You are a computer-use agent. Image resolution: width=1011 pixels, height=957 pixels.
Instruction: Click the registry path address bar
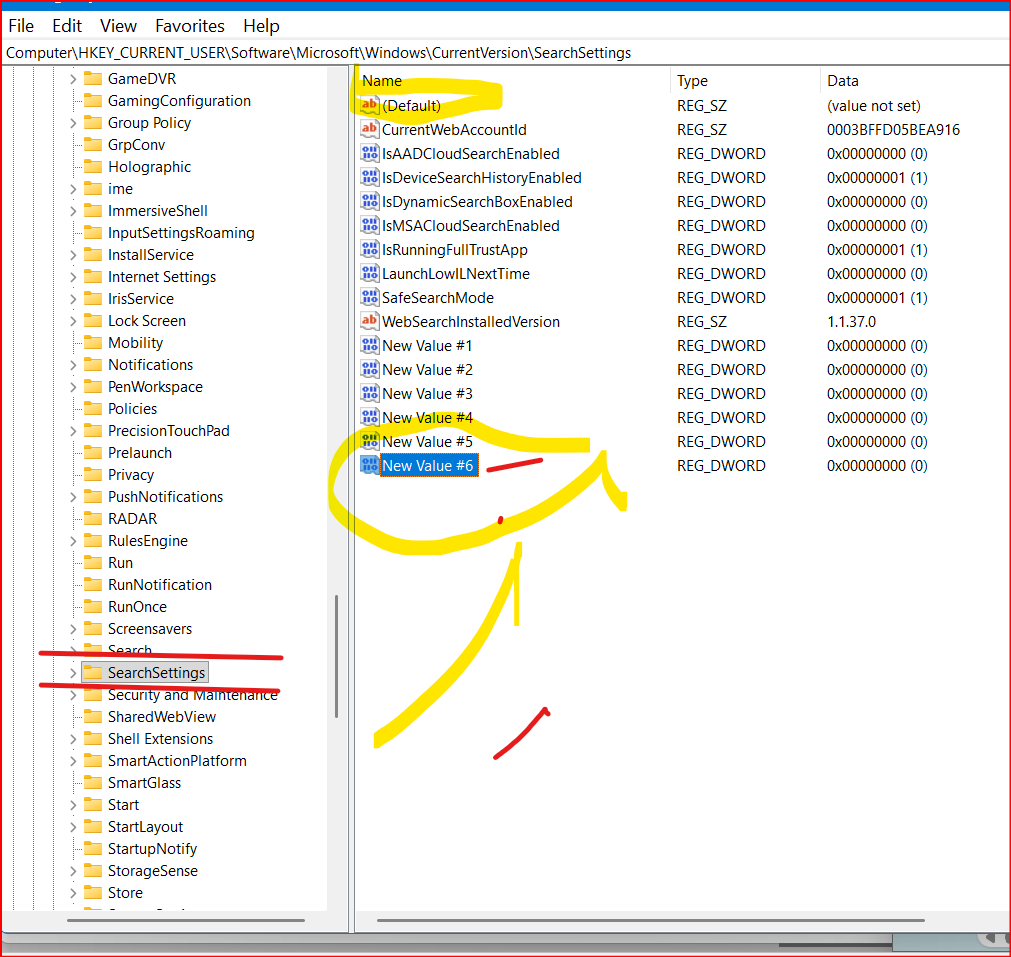506,53
